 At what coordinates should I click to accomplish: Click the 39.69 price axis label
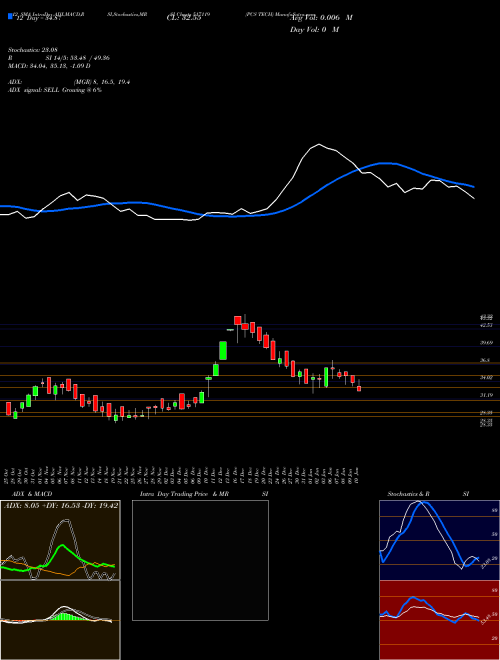[x=487, y=343]
